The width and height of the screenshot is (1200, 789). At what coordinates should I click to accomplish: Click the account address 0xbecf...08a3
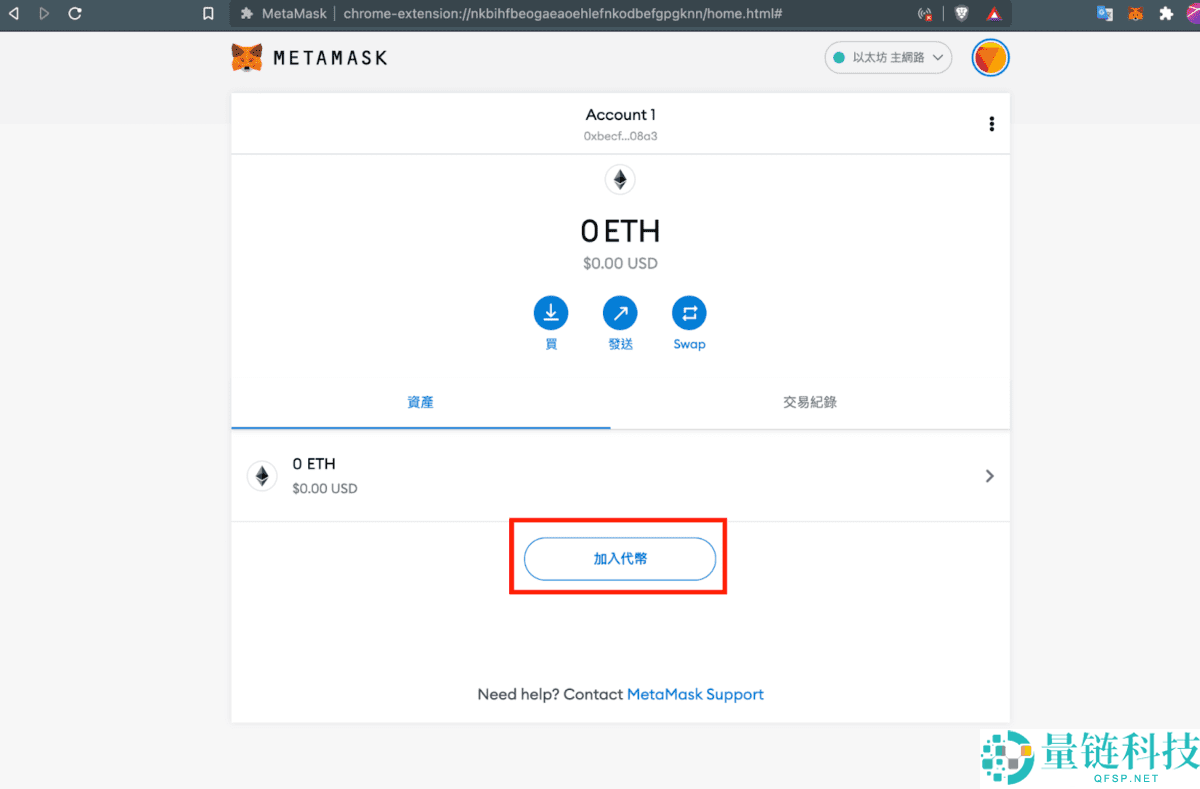(x=620, y=136)
